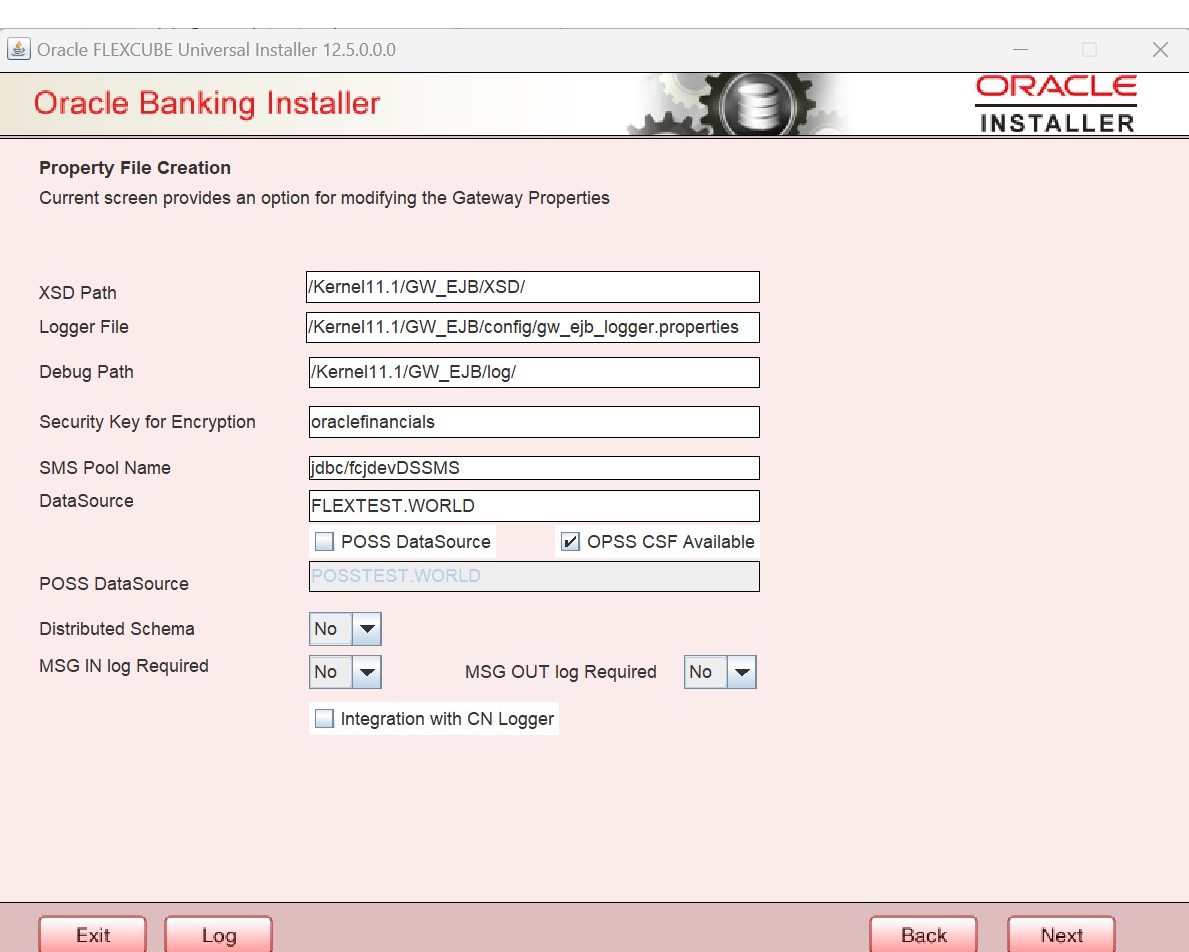
Task: Tick Integration with CN Logger checkbox
Action: point(325,718)
